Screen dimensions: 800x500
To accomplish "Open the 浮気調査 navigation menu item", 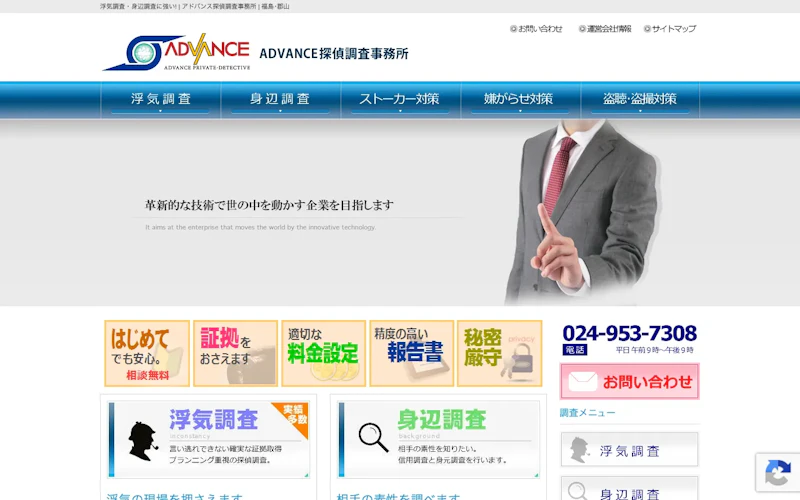I will click(x=161, y=99).
